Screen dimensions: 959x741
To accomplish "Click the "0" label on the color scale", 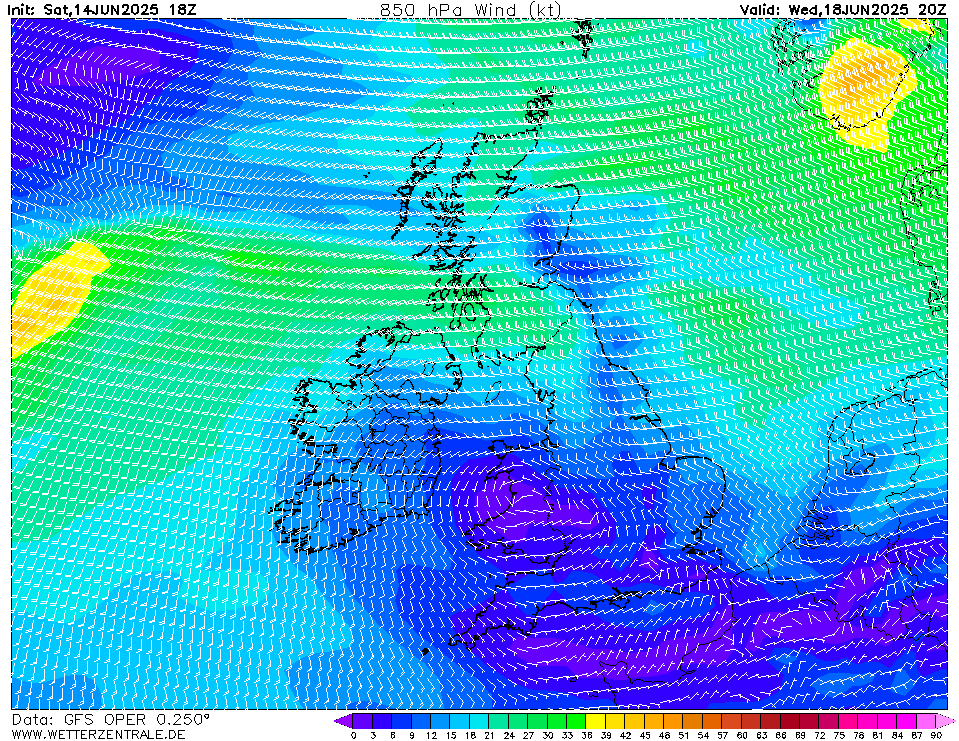I will [354, 735].
